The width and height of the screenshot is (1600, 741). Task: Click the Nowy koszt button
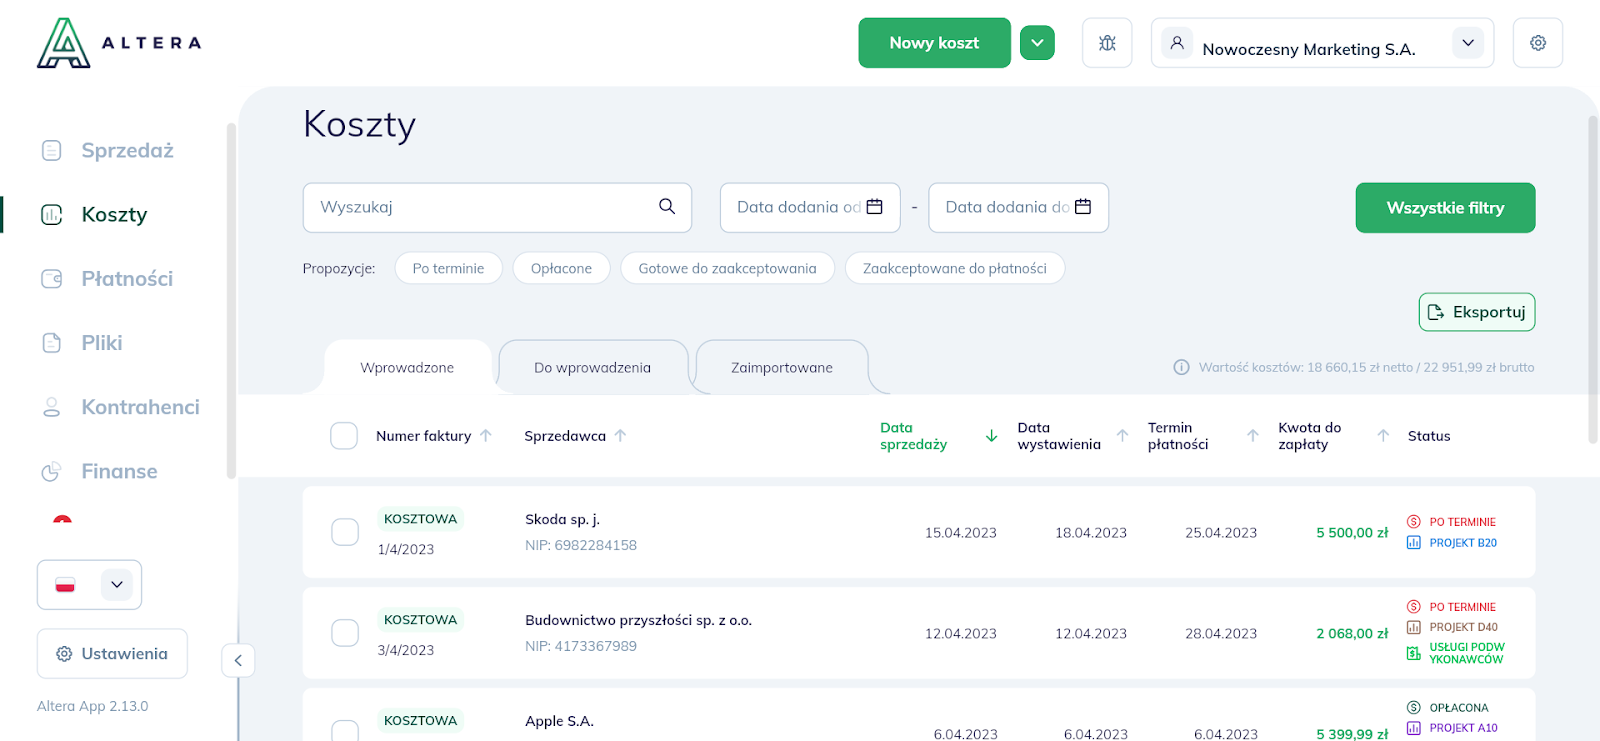934,43
